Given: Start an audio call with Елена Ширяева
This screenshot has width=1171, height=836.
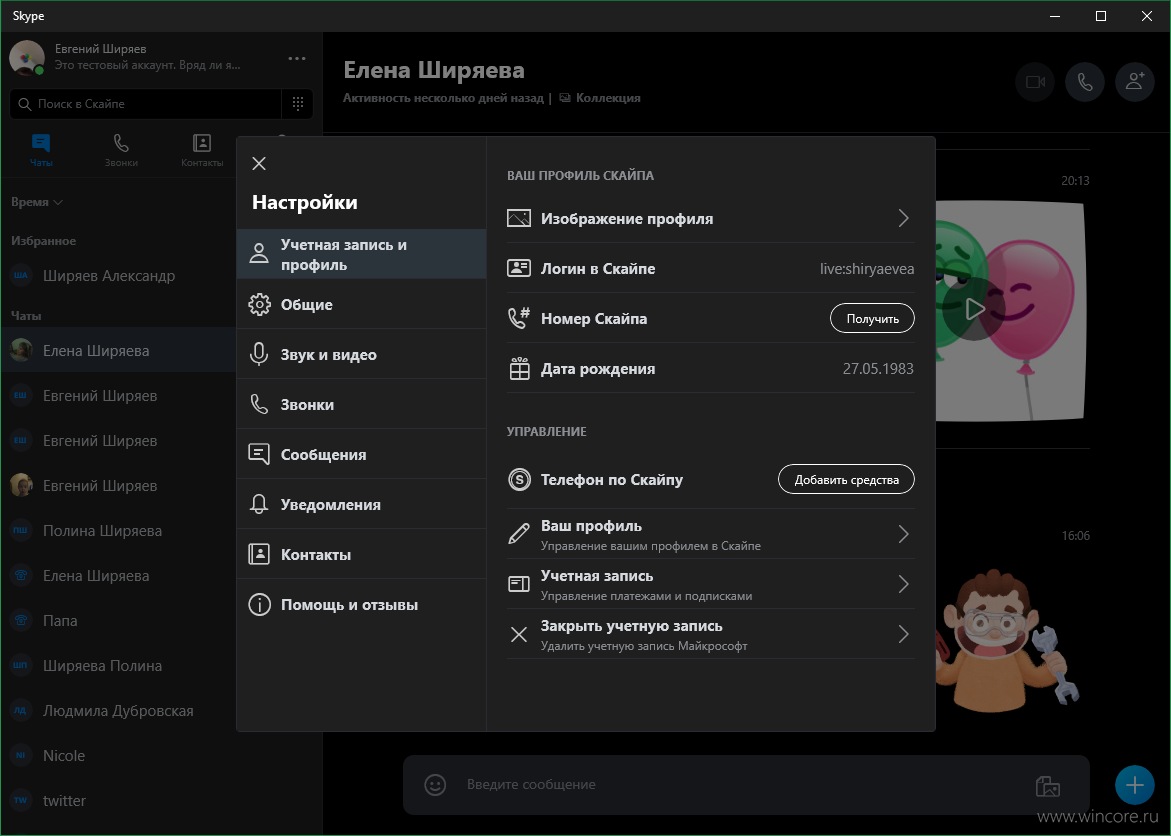Looking at the screenshot, I should click(1085, 81).
